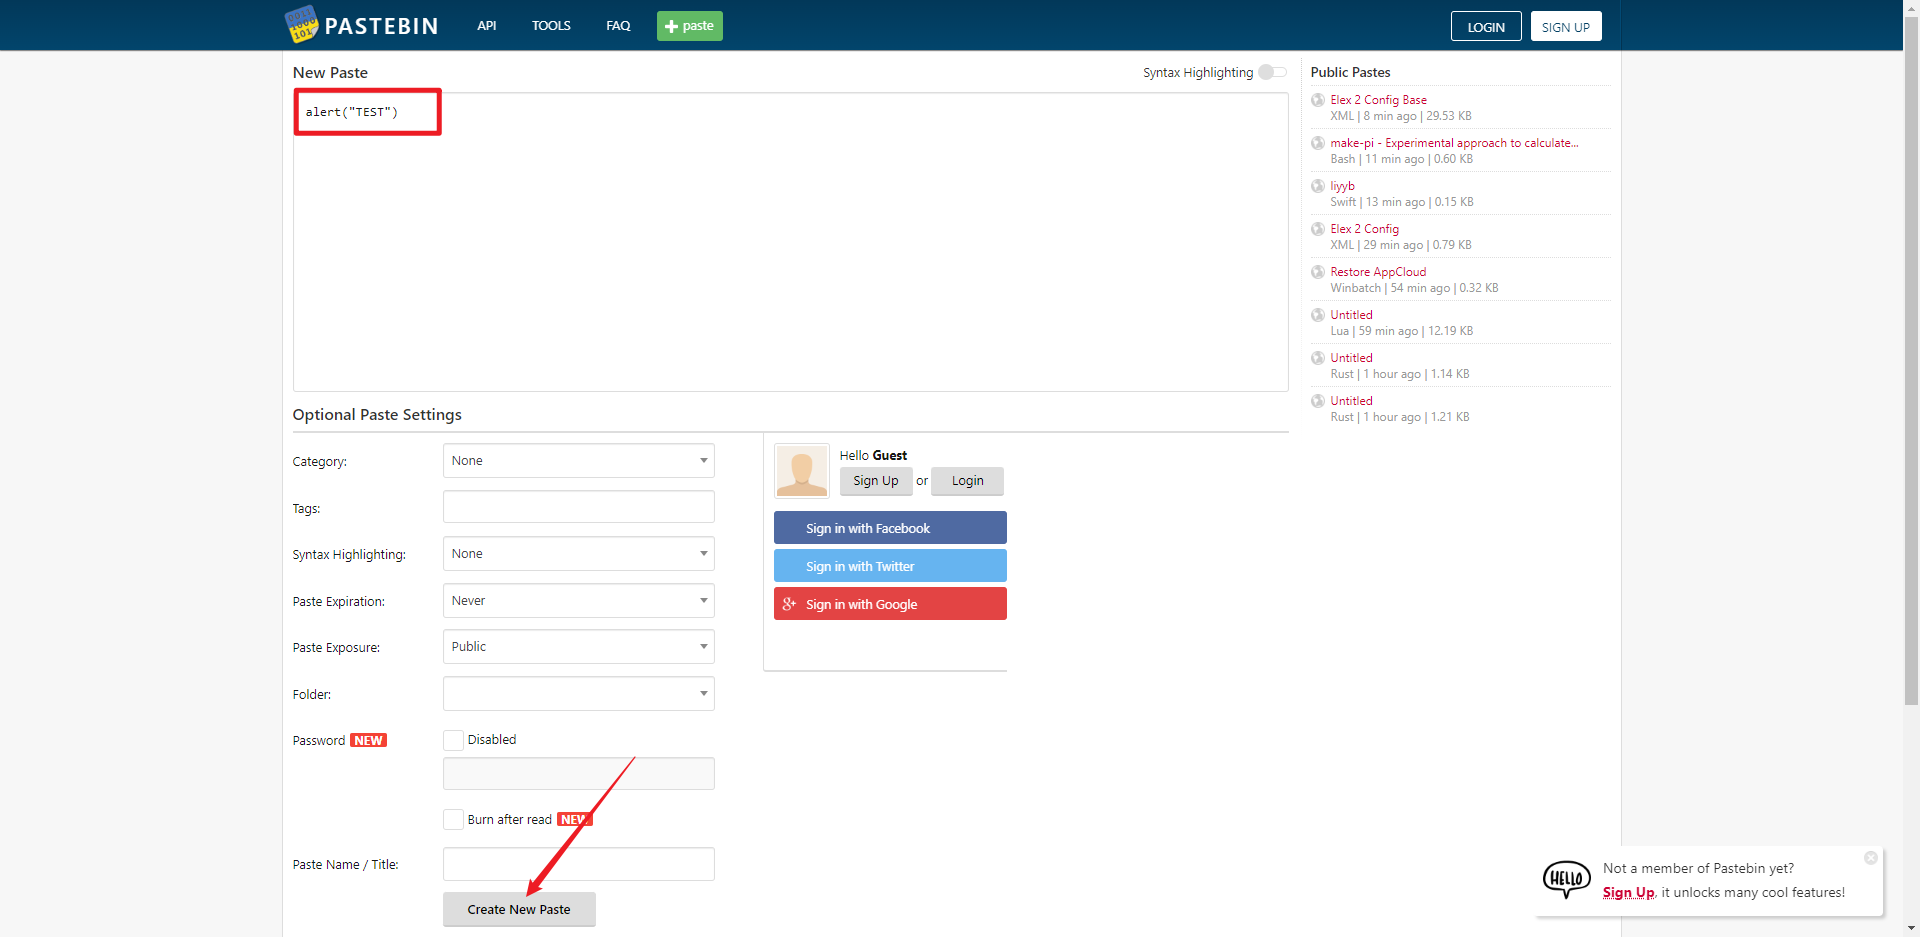Sign in with Google
1920x937 pixels.
pyautogui.click(x=890, y=604)
